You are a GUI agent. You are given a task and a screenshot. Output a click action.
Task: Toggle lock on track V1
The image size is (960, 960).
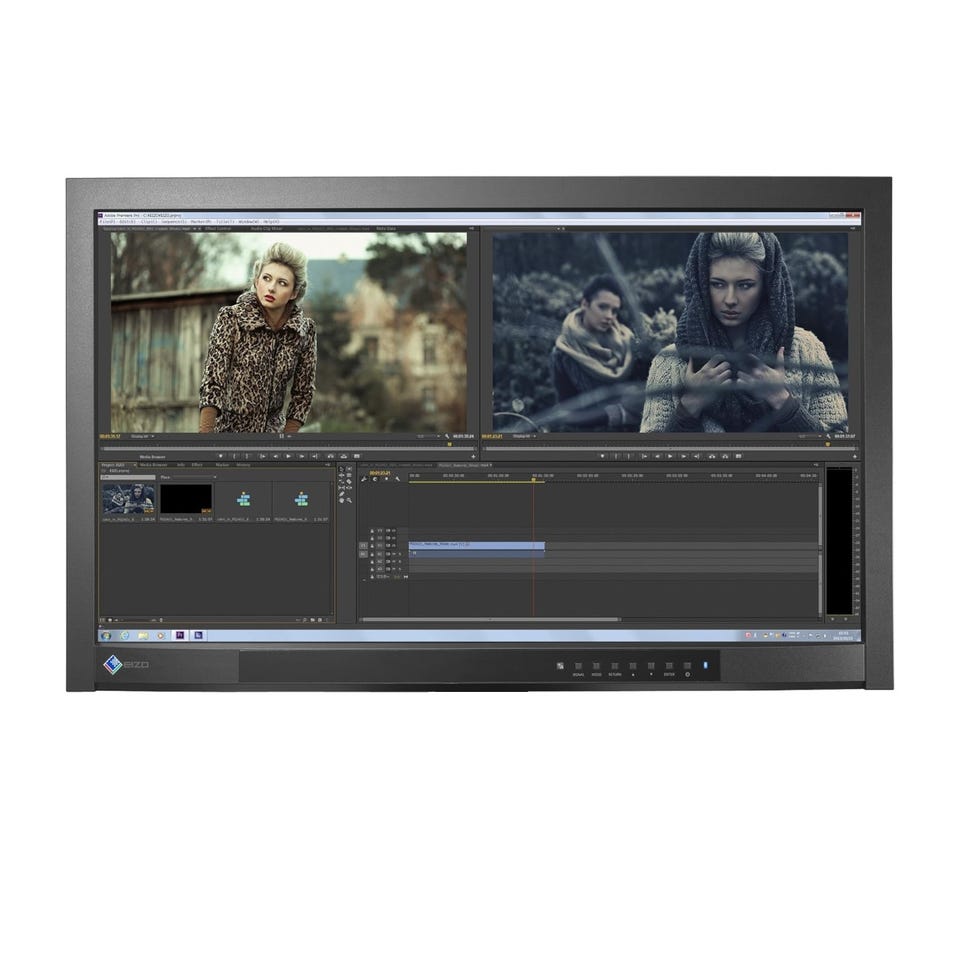pos(372,546)
